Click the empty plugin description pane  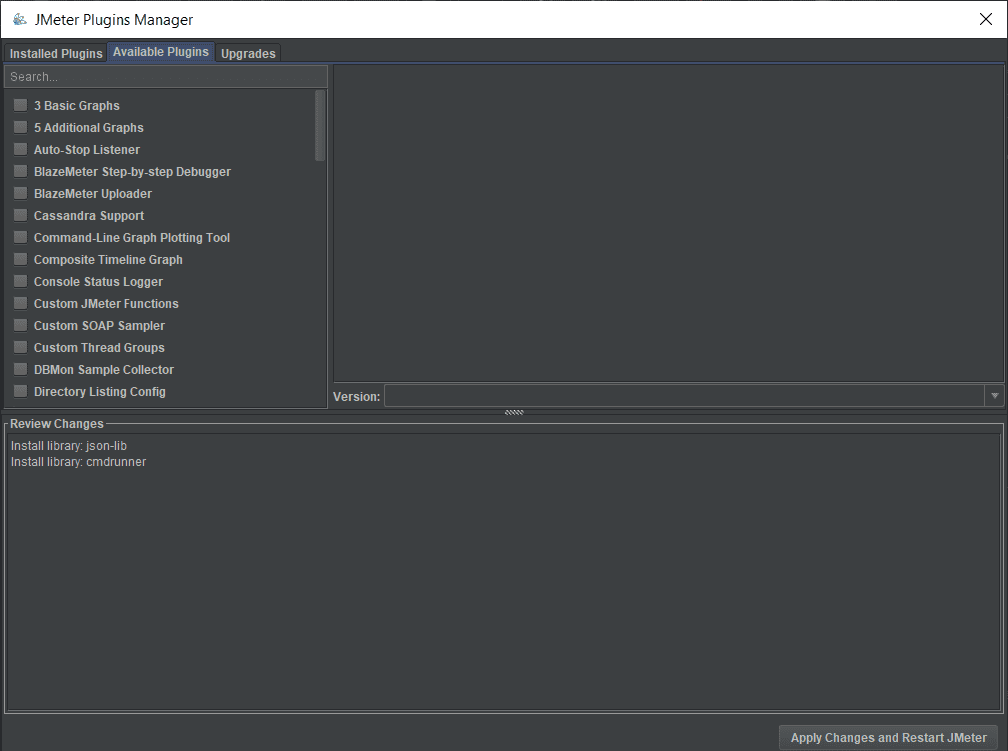point(669,223)
